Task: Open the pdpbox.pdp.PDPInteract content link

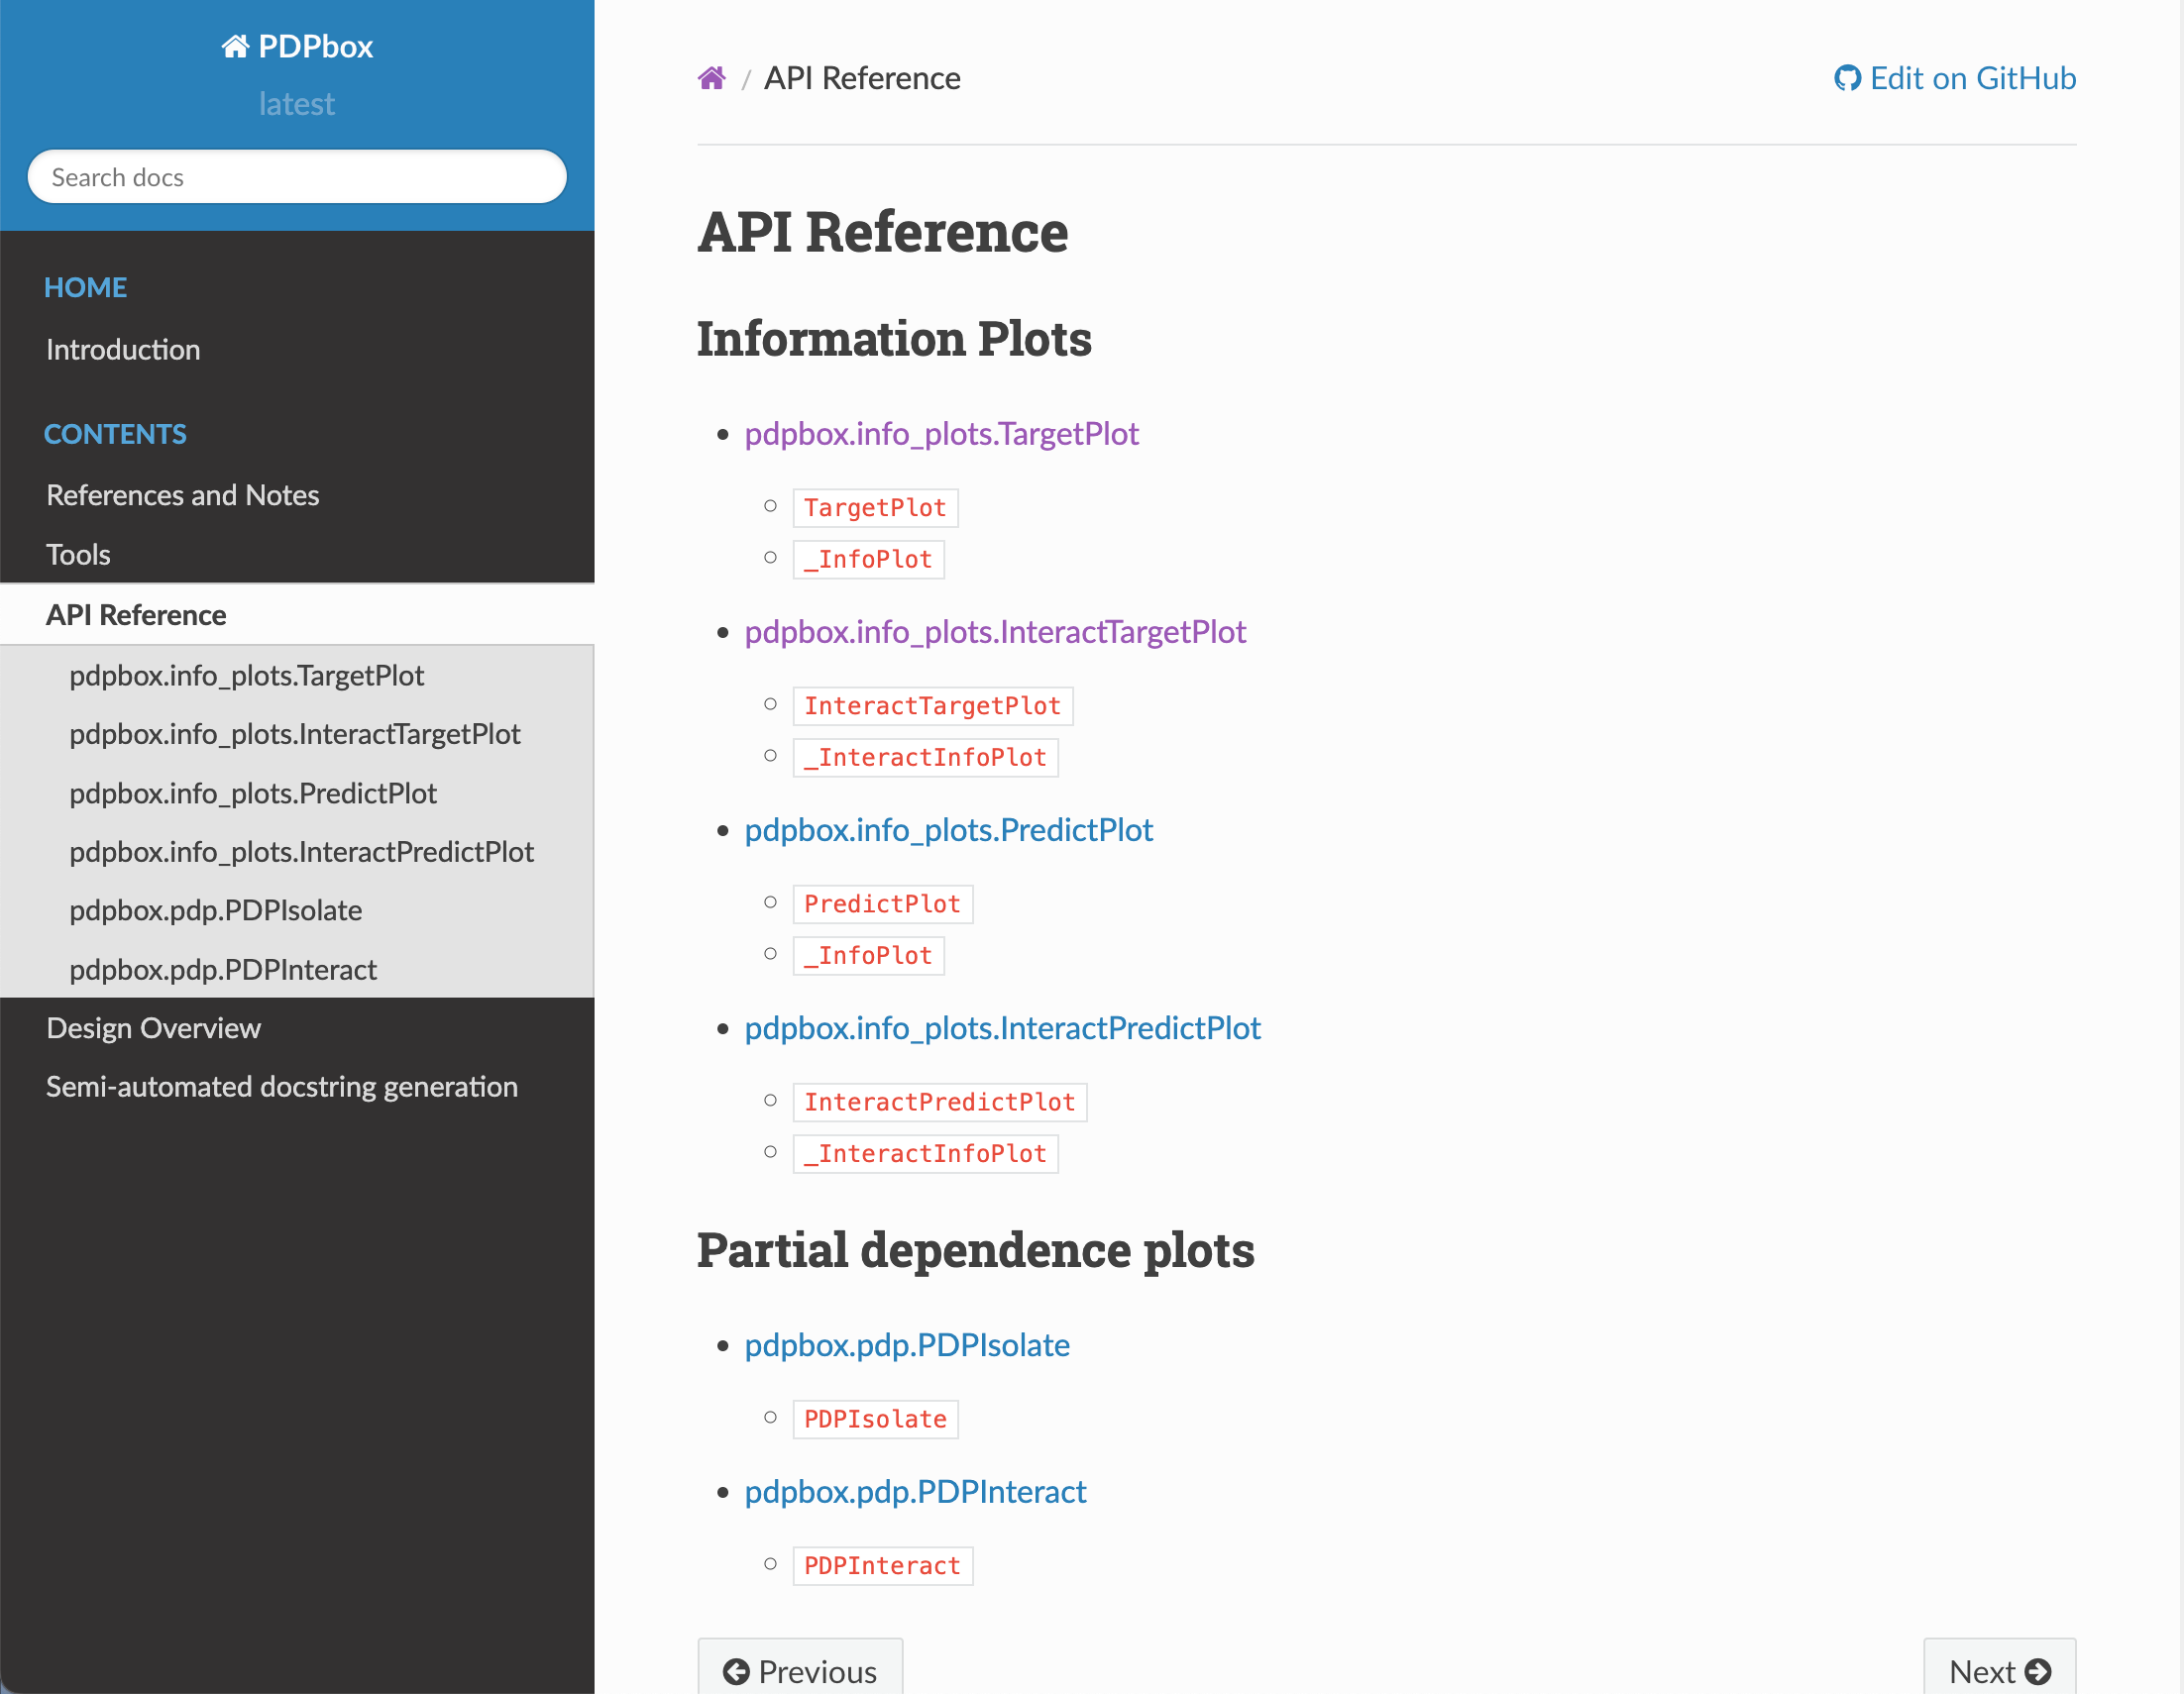Action: click(914, 1491)
